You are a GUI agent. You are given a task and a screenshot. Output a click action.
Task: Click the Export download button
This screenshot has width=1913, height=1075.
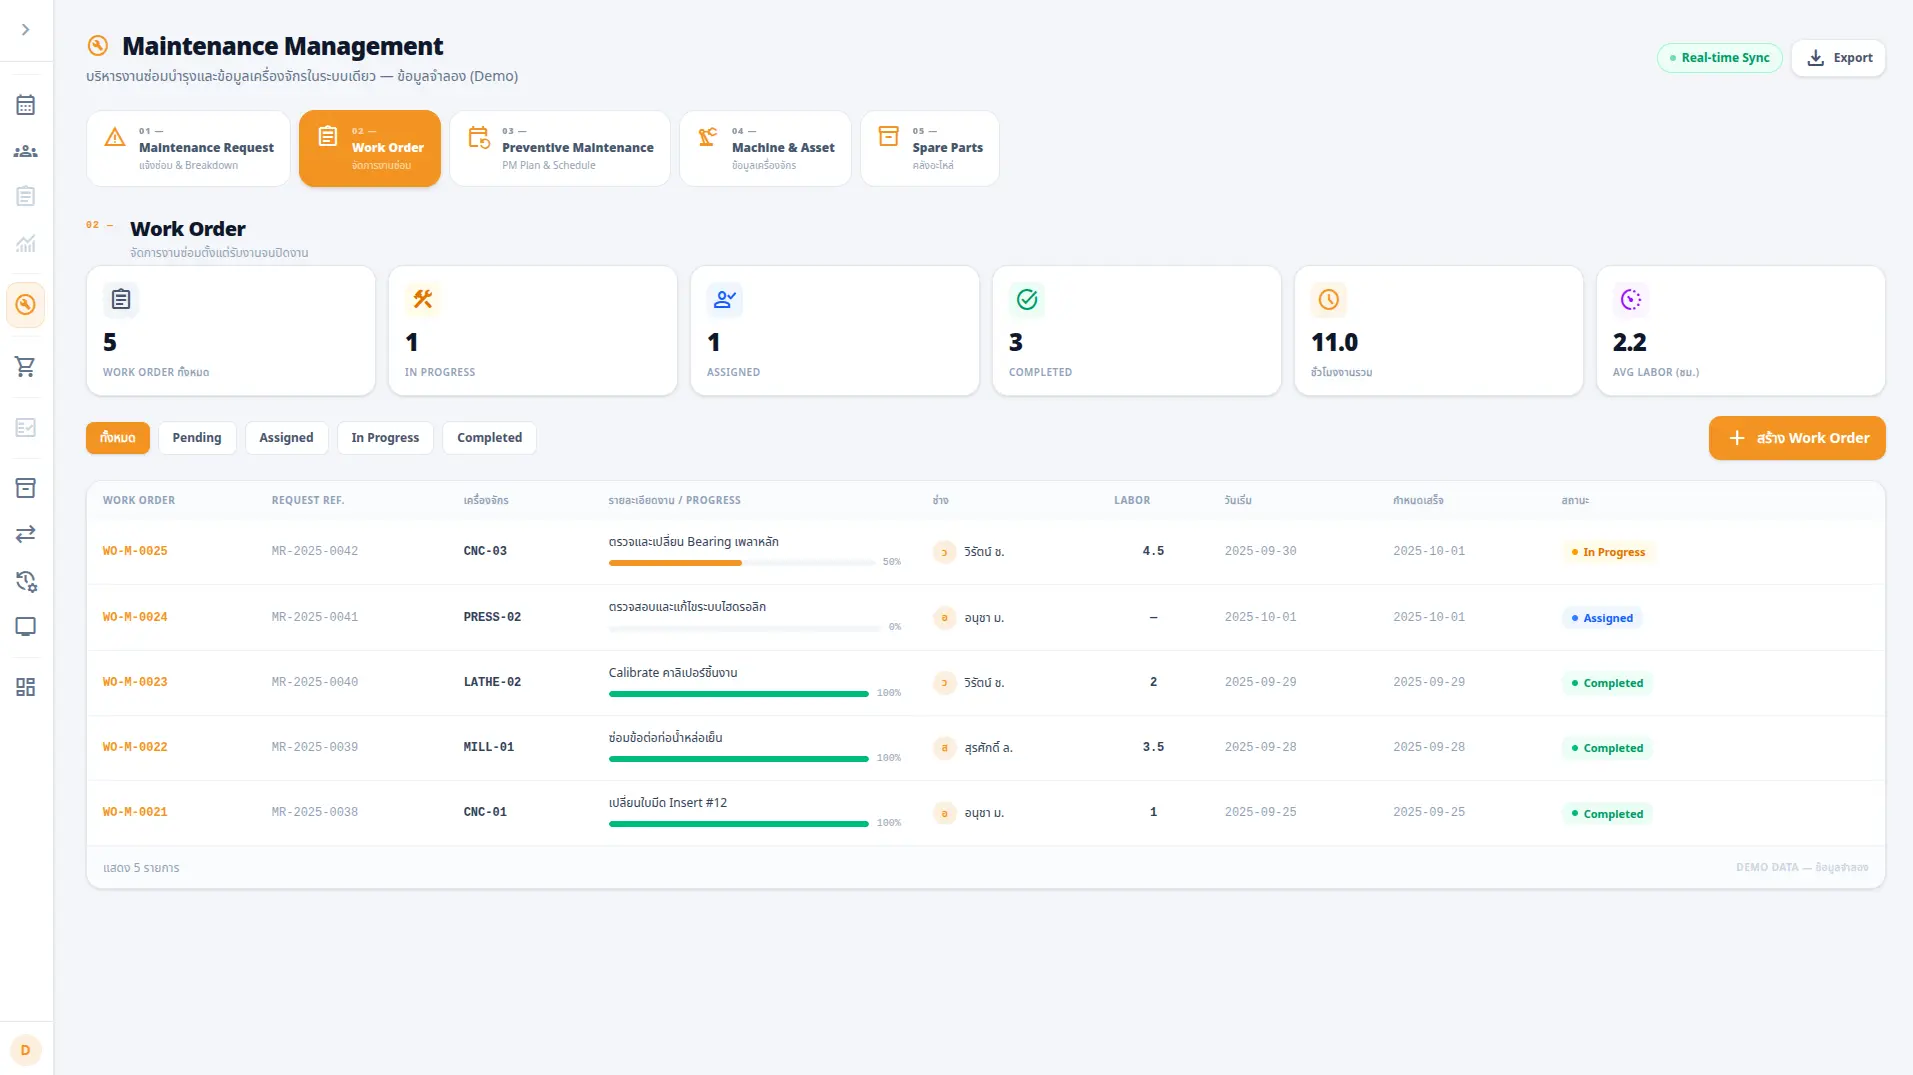(1838, 58)
